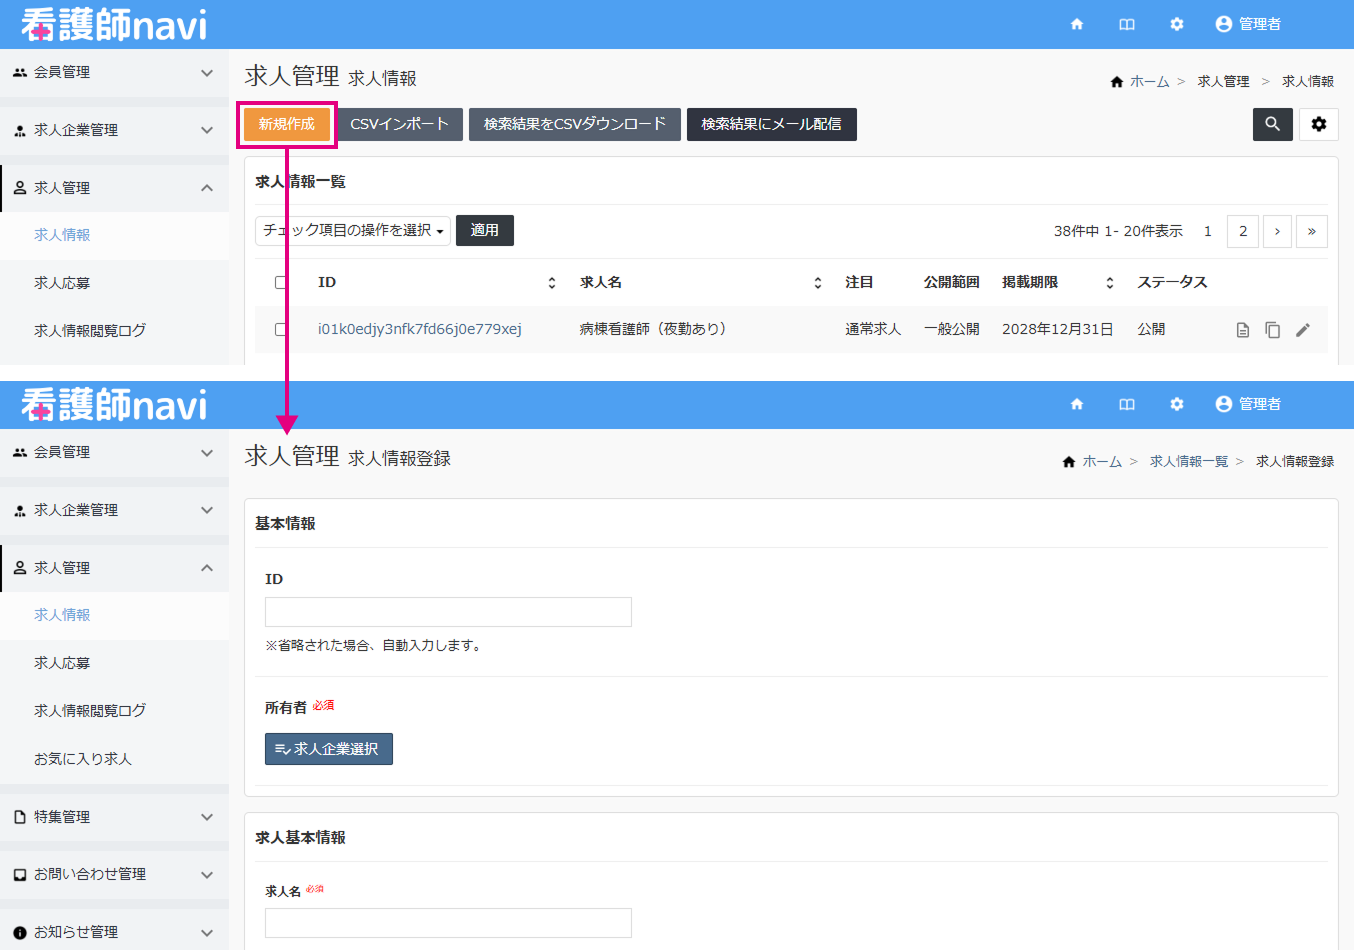This screenshot has width=1354, height=950.
Task: Collapse 求人管理 in the upper sidebar
Action: [x=114, y=188]
